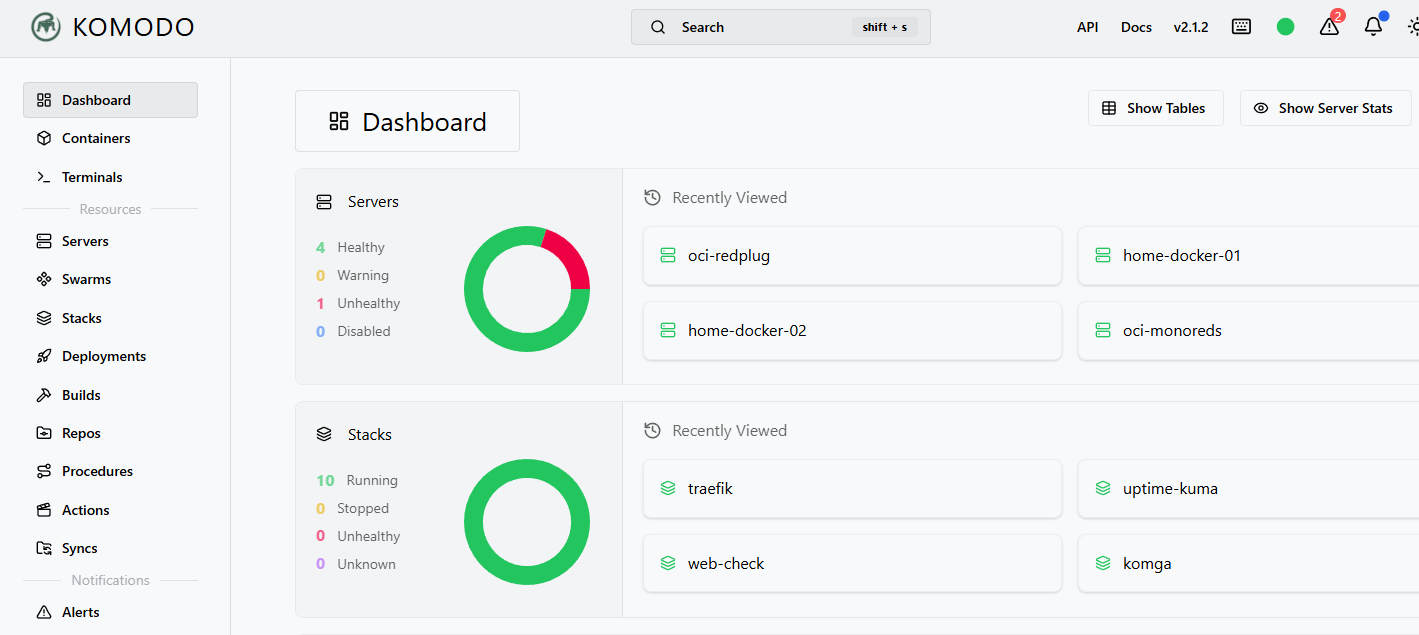Open Swarms from the sidebar

(x=110, y=279)
